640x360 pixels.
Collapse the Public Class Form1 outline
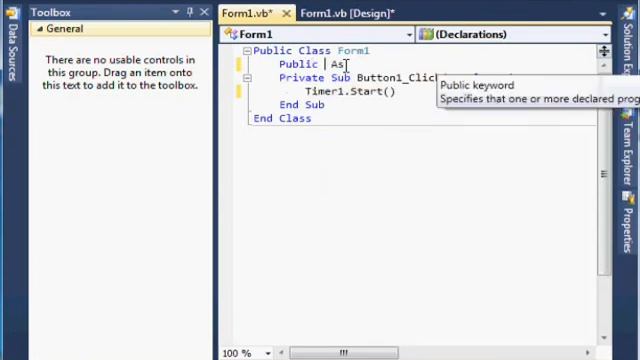point(247,51)
